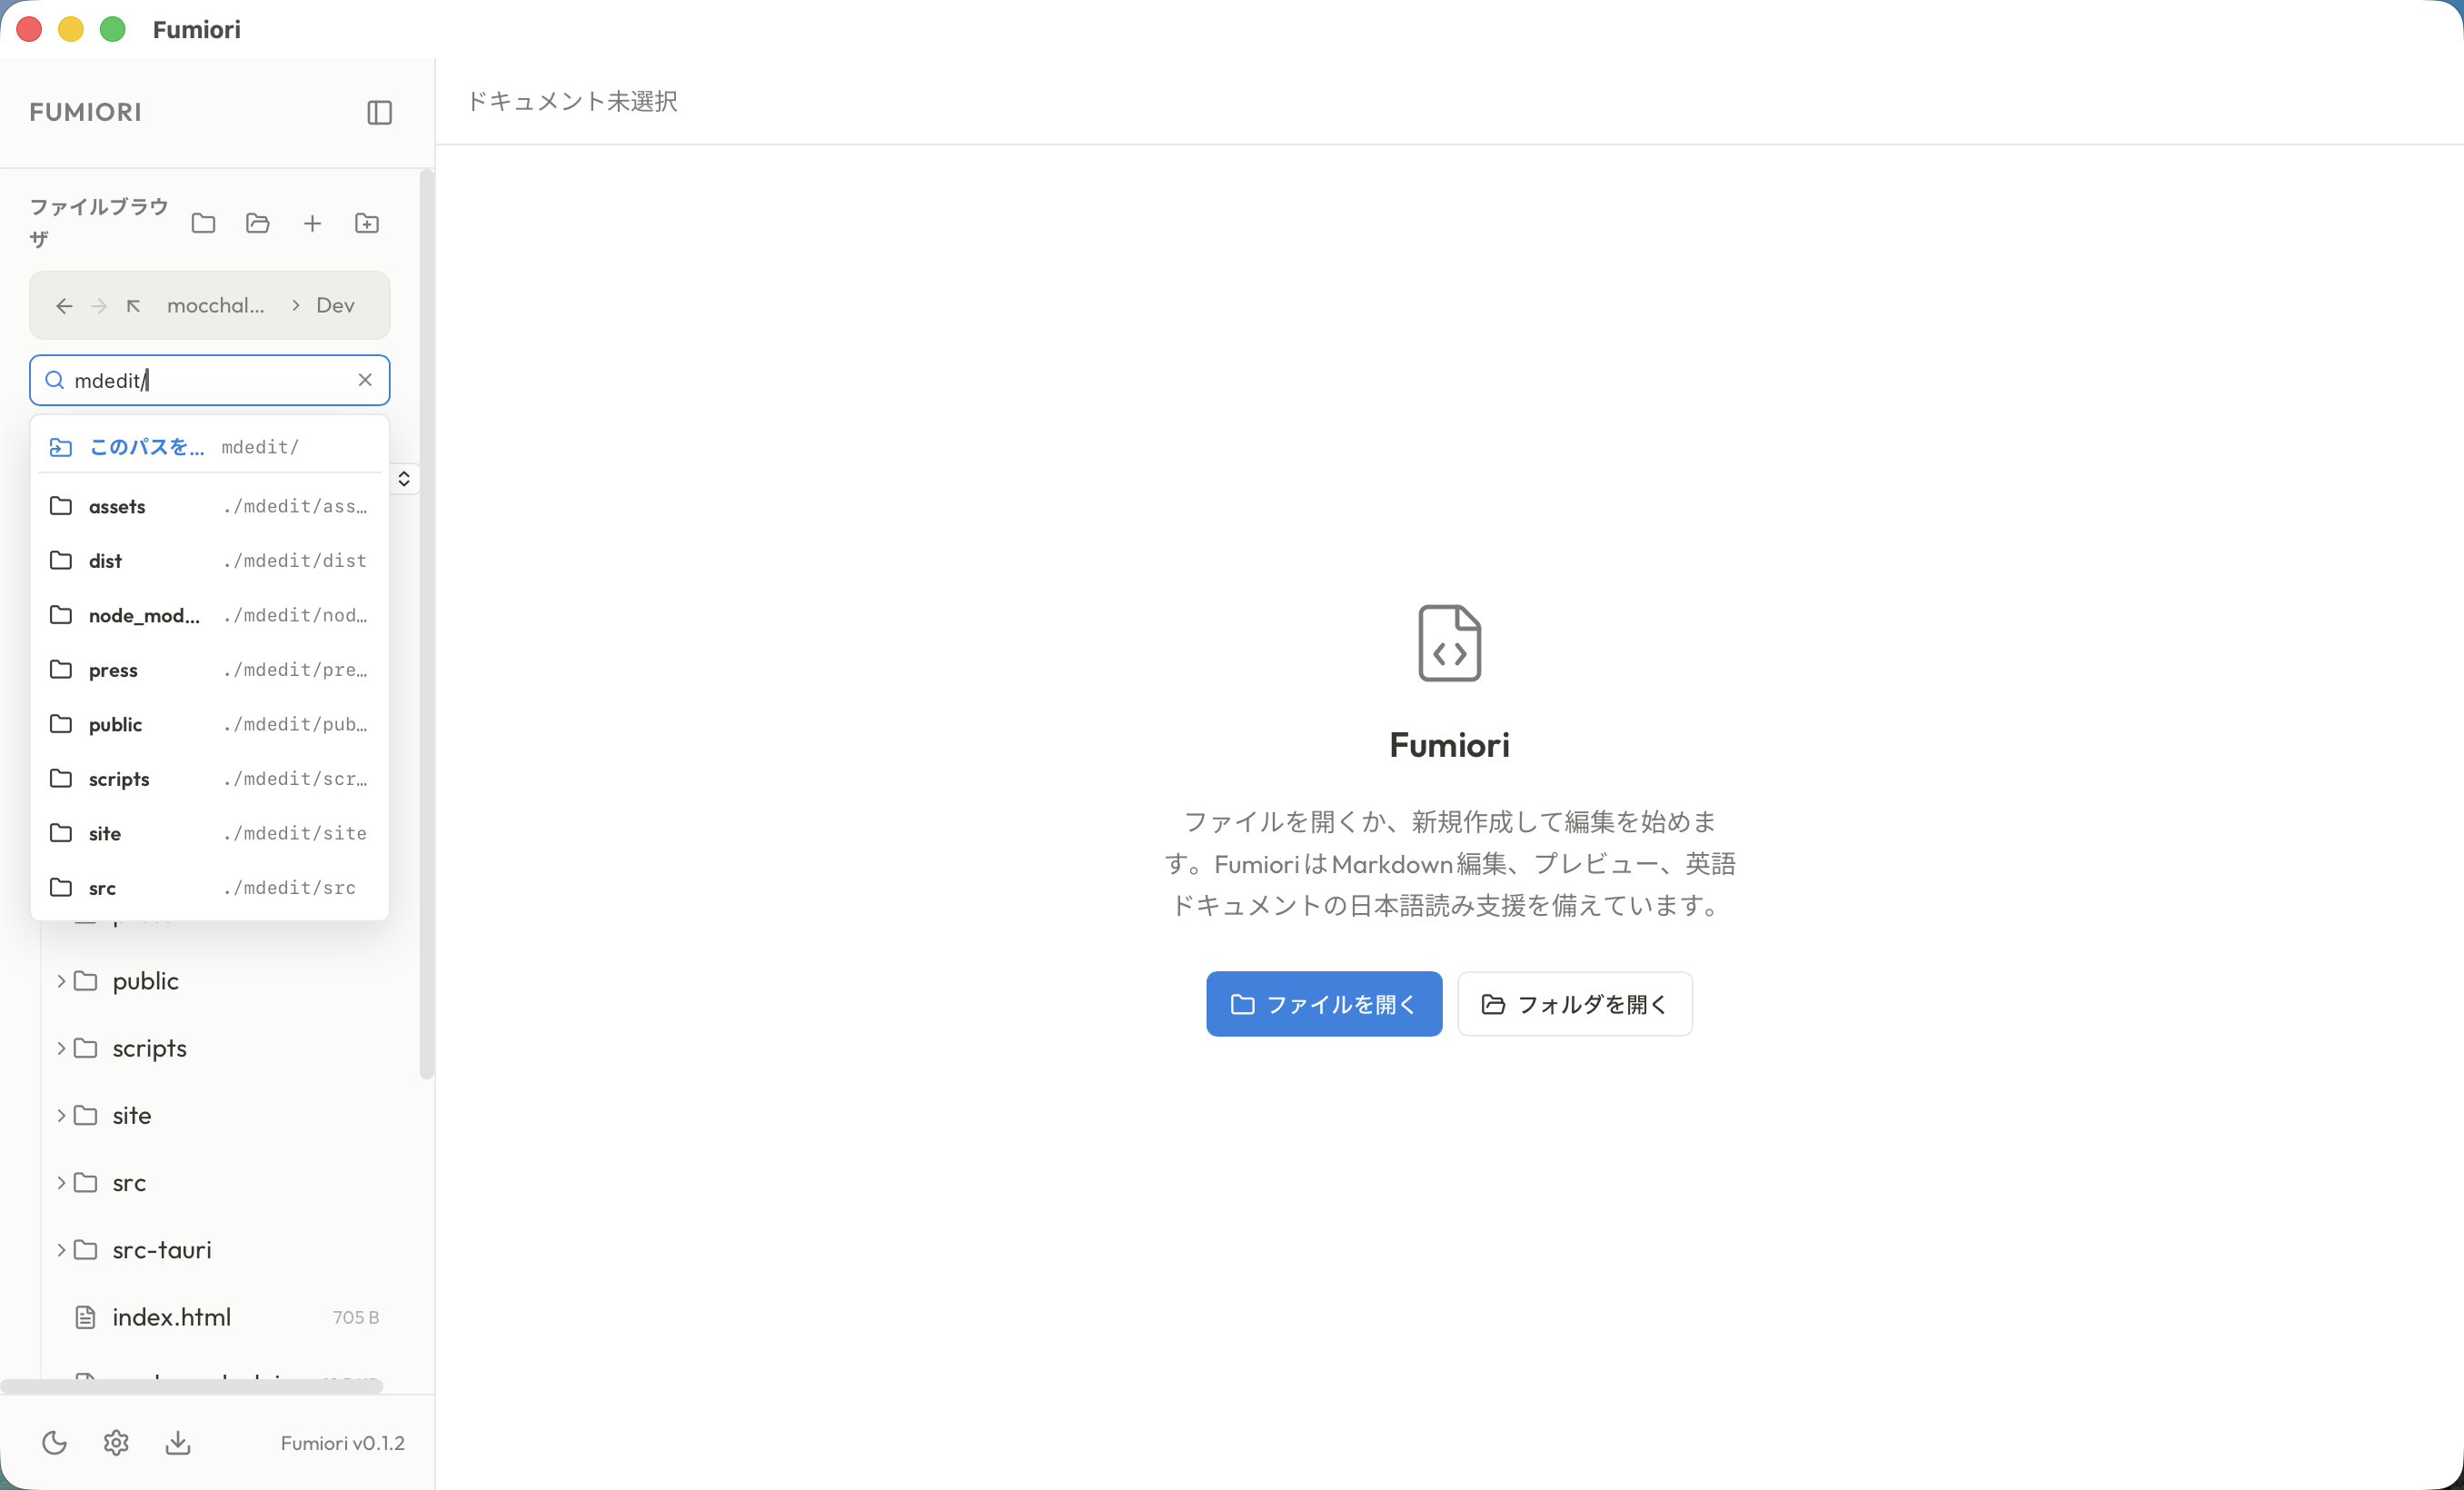Choose the assets folder suggestion
Screen dimensions: 2464x1490
point(210,506)
